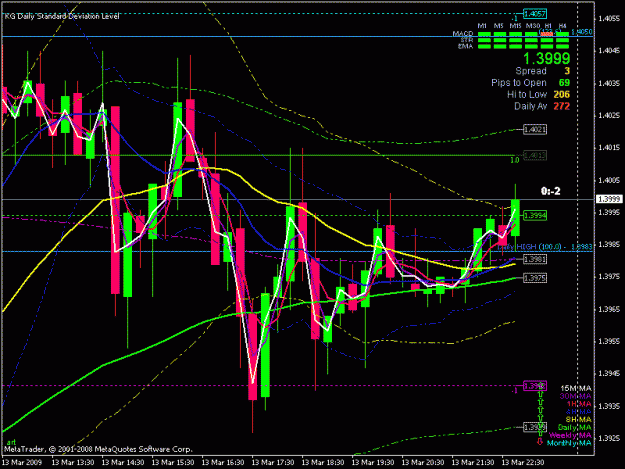Click the green 1.3994 boxed level label
Image resolution: width=625 pixels, height=469 pixels.
[x=535, y=216]
